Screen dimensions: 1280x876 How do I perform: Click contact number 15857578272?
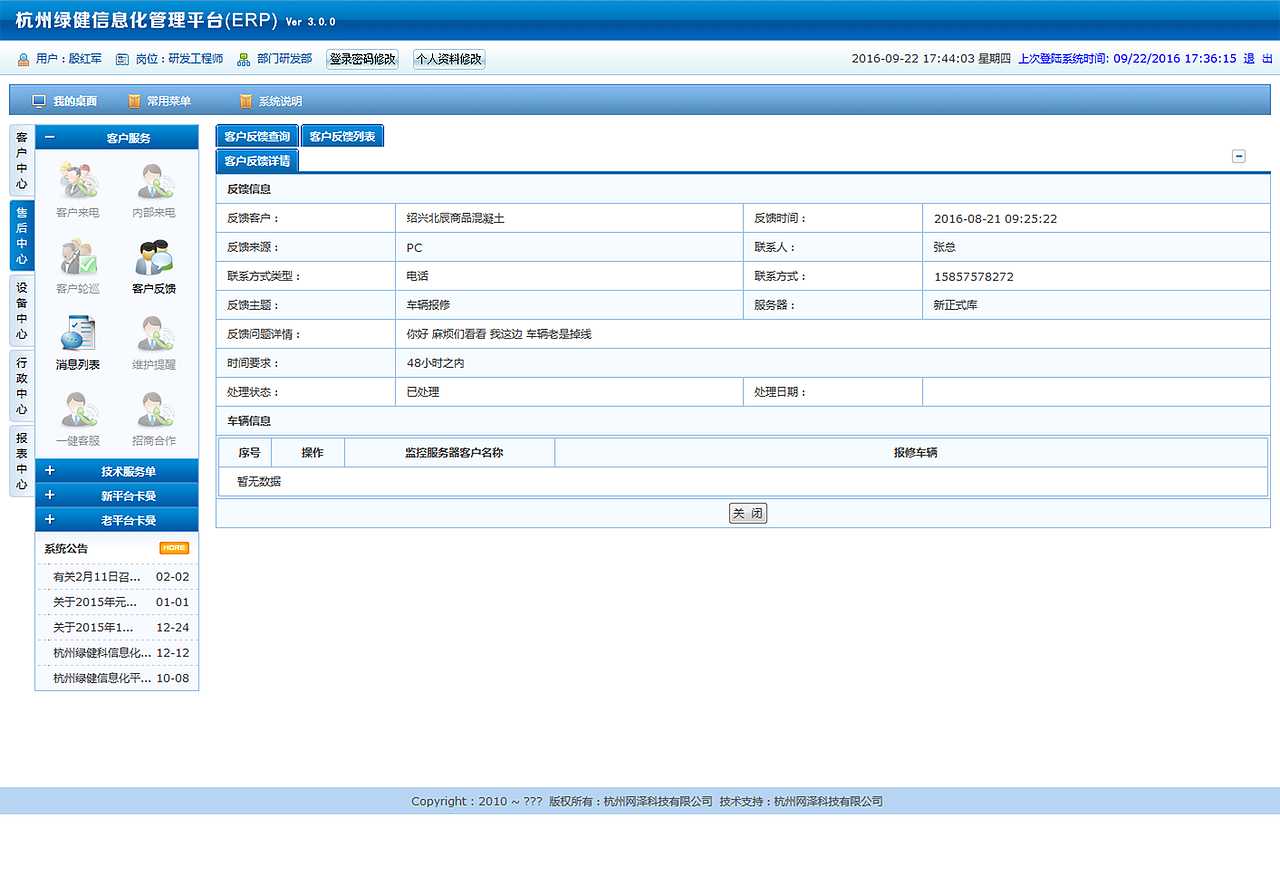point(973,276)
